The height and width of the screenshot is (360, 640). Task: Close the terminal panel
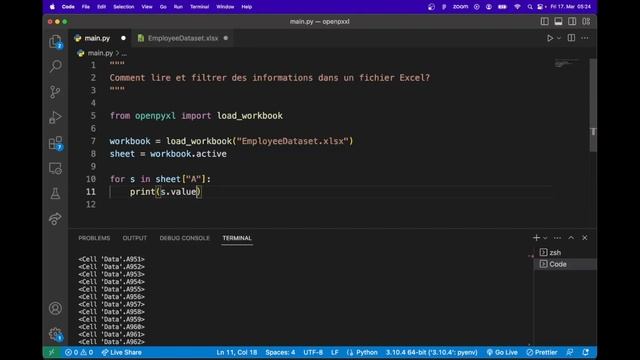(x=584, y=238)
